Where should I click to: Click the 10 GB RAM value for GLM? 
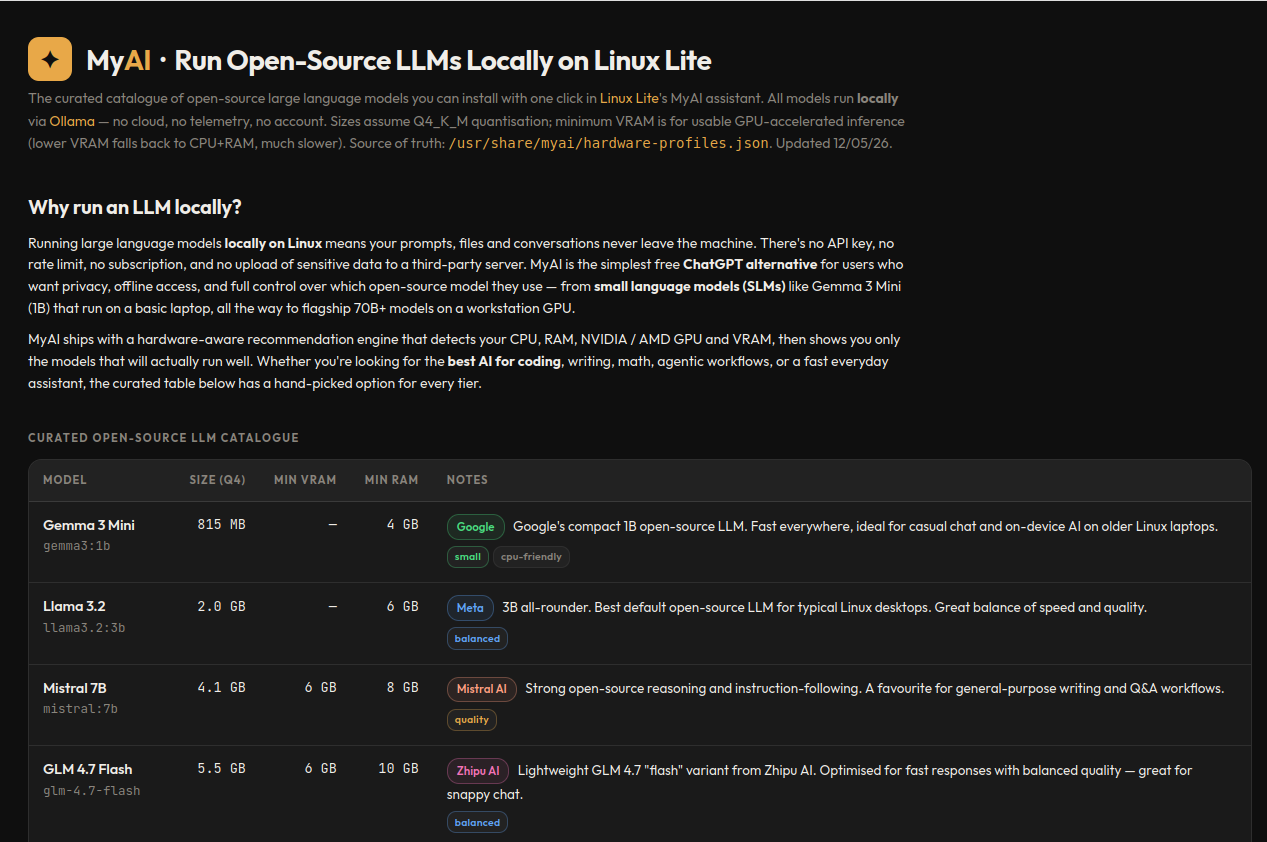(399, 769)
